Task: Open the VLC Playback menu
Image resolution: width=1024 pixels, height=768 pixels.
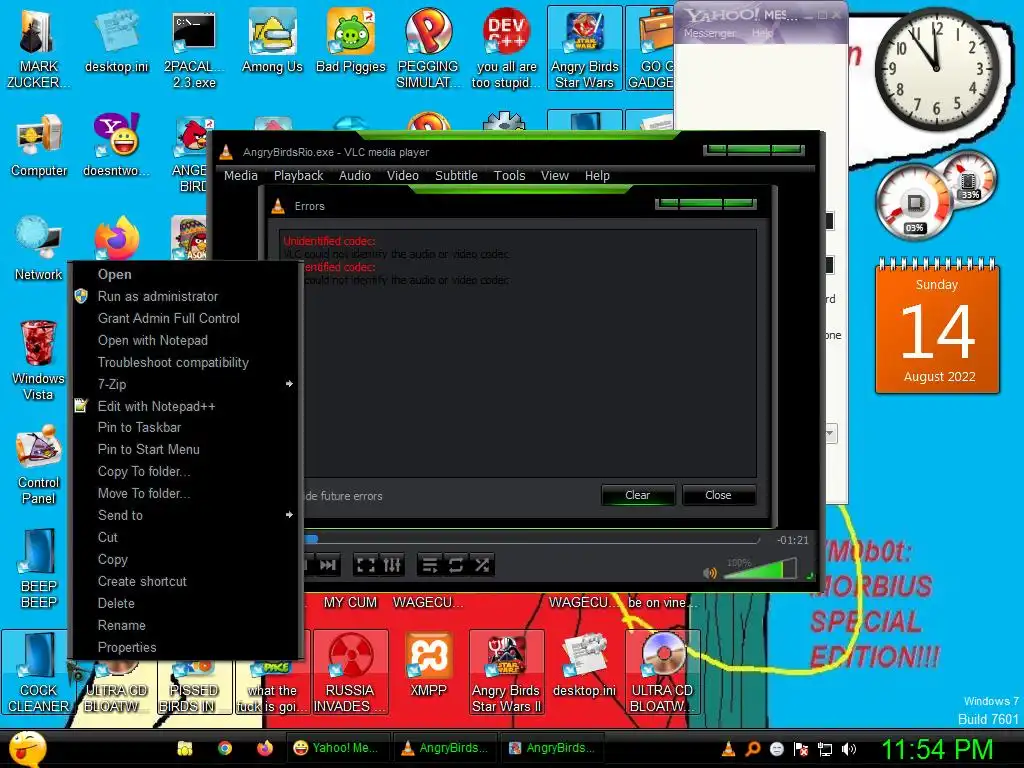Action: (298, 176)
